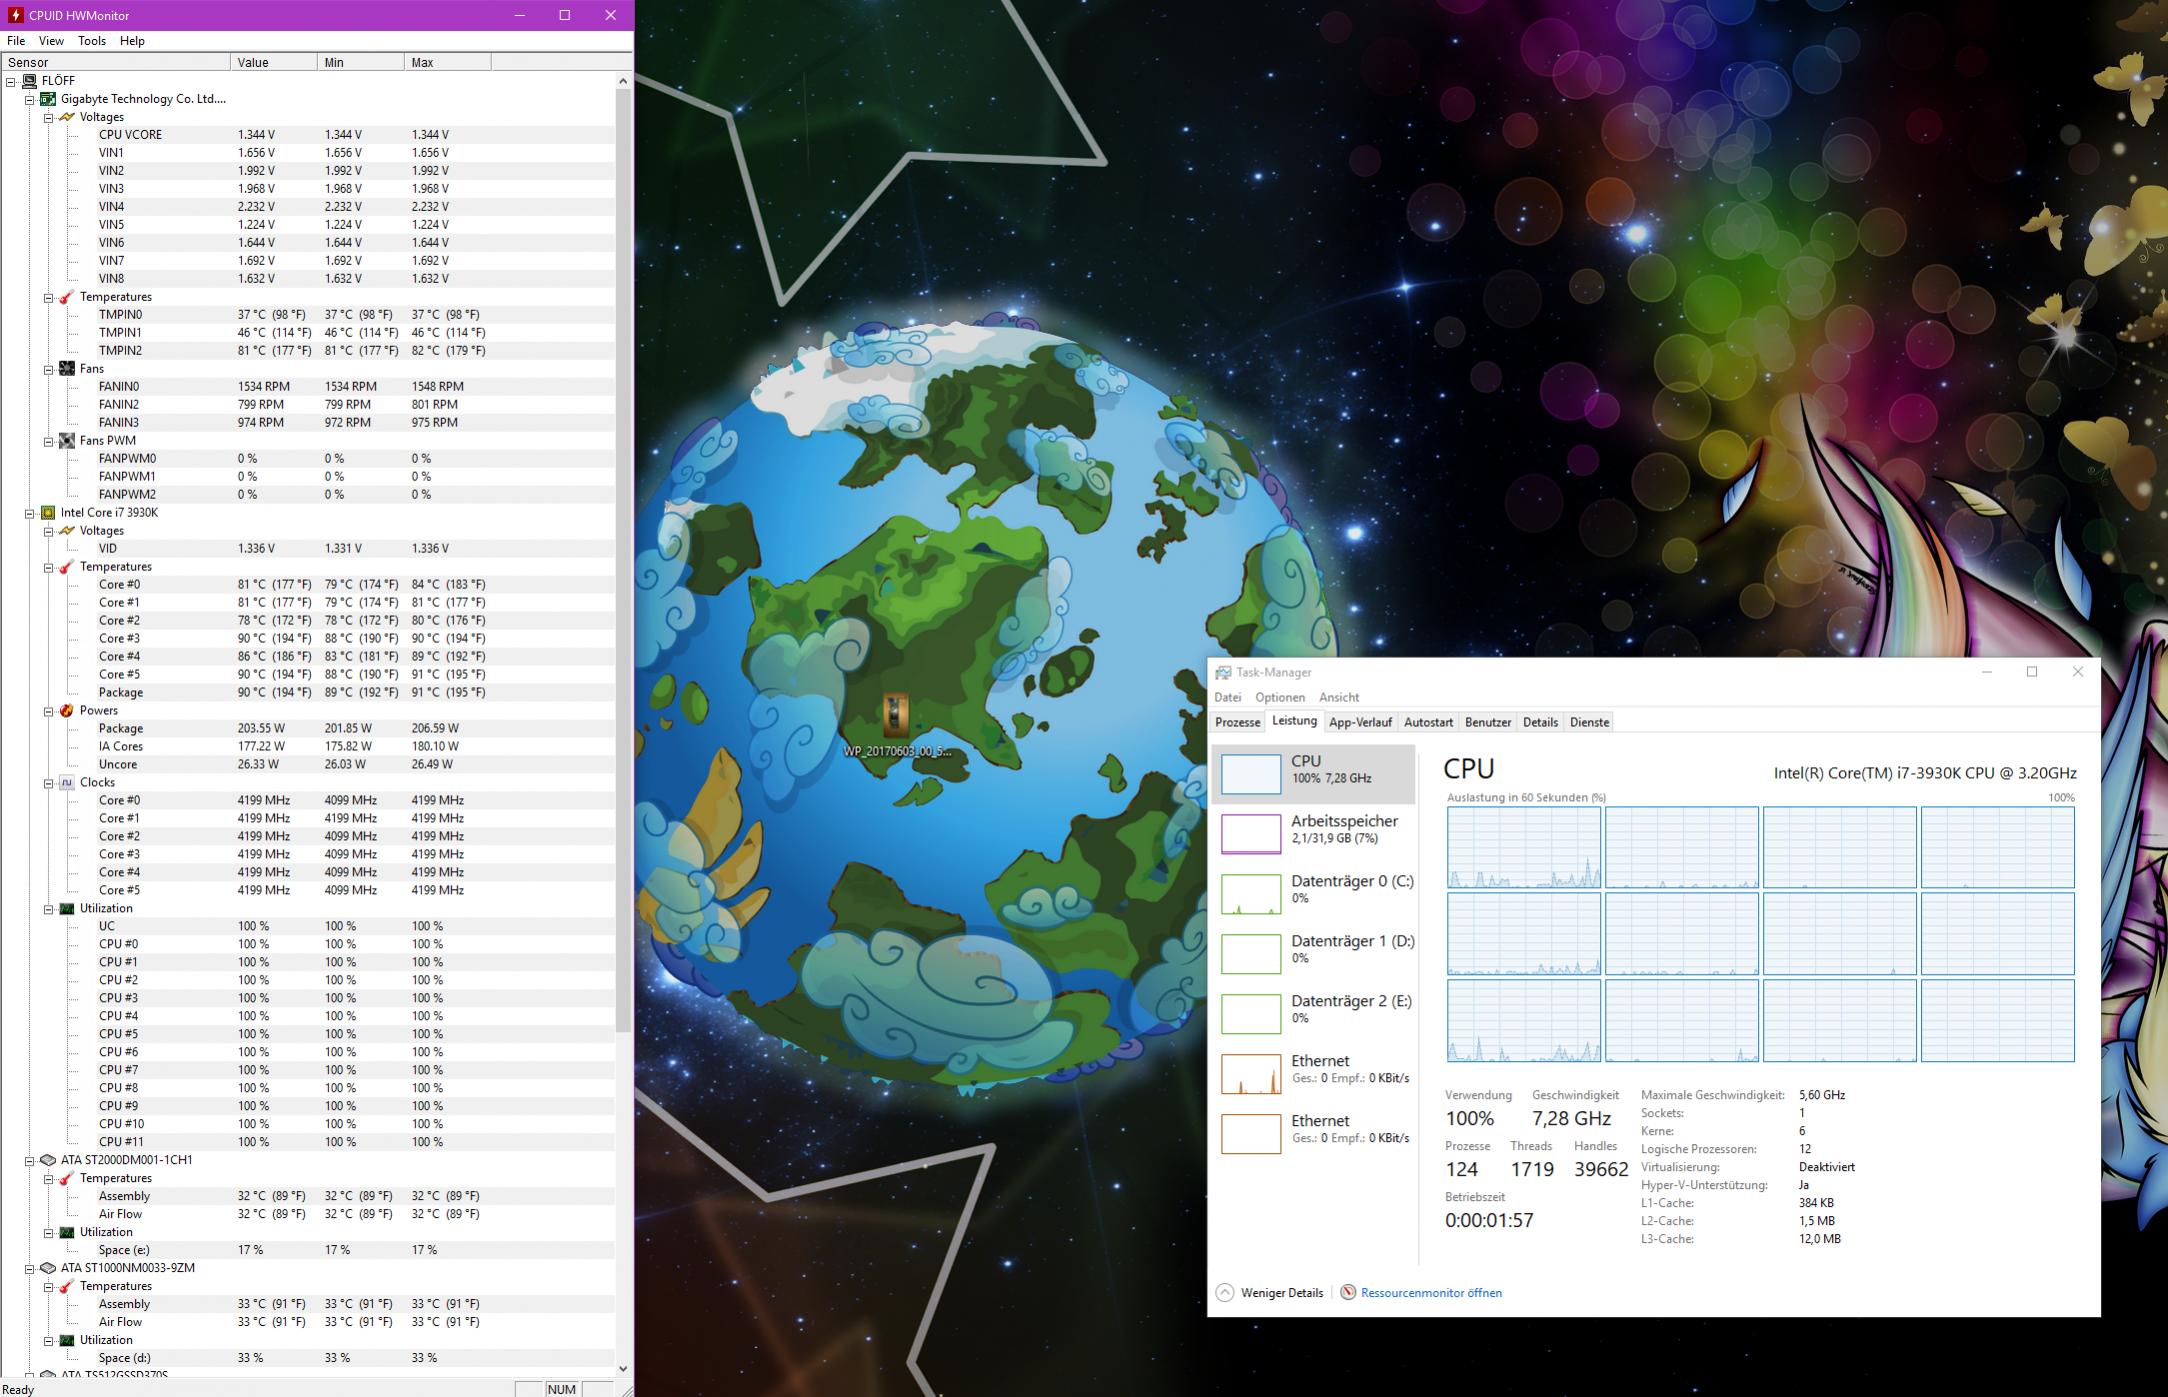Viewport: 2168px width, 1397px height.
Task: Select the Space (e:) utilization row
Action: 307,1251
